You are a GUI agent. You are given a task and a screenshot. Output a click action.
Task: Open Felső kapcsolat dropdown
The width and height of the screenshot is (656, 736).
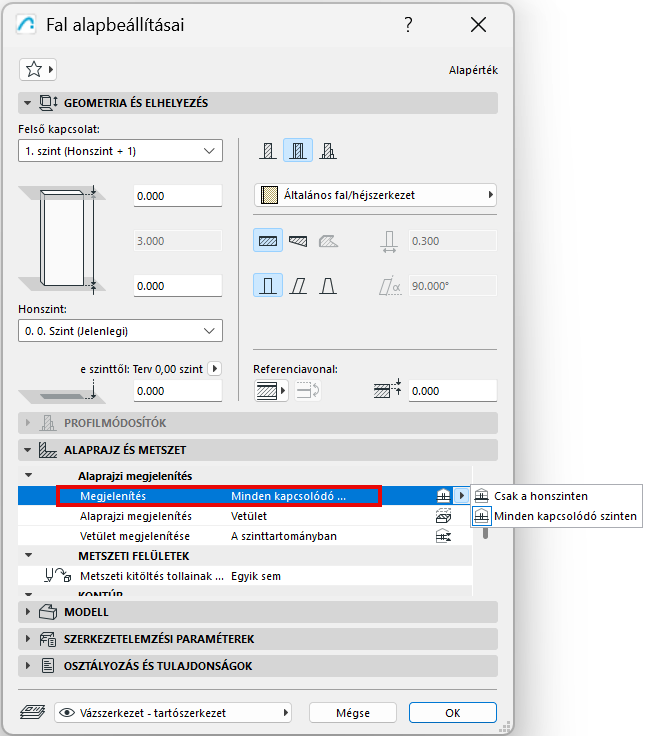[x=120, y=151]
